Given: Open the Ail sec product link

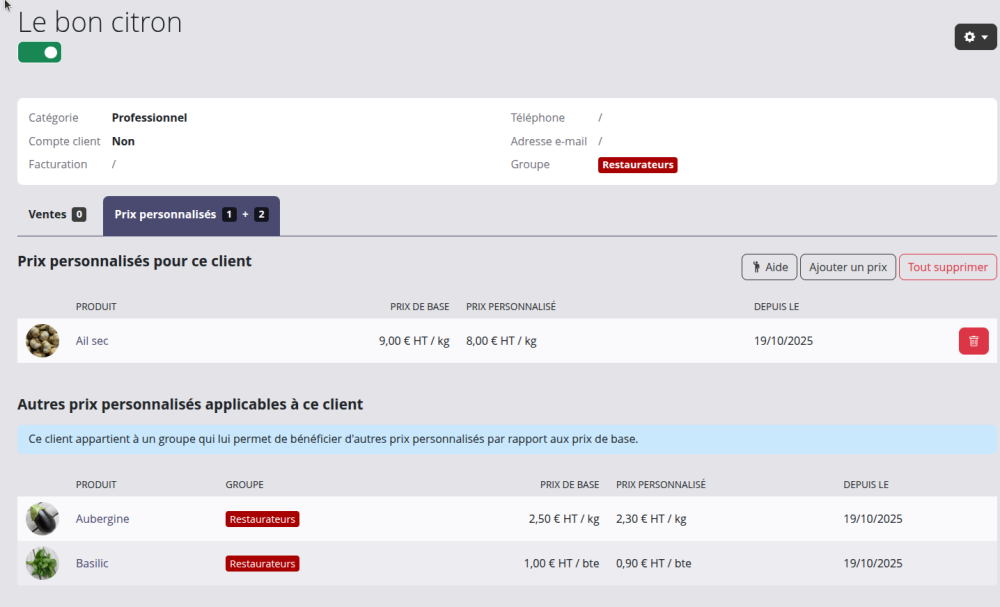Looking at the screenshot, I should (x=92, y=341).
